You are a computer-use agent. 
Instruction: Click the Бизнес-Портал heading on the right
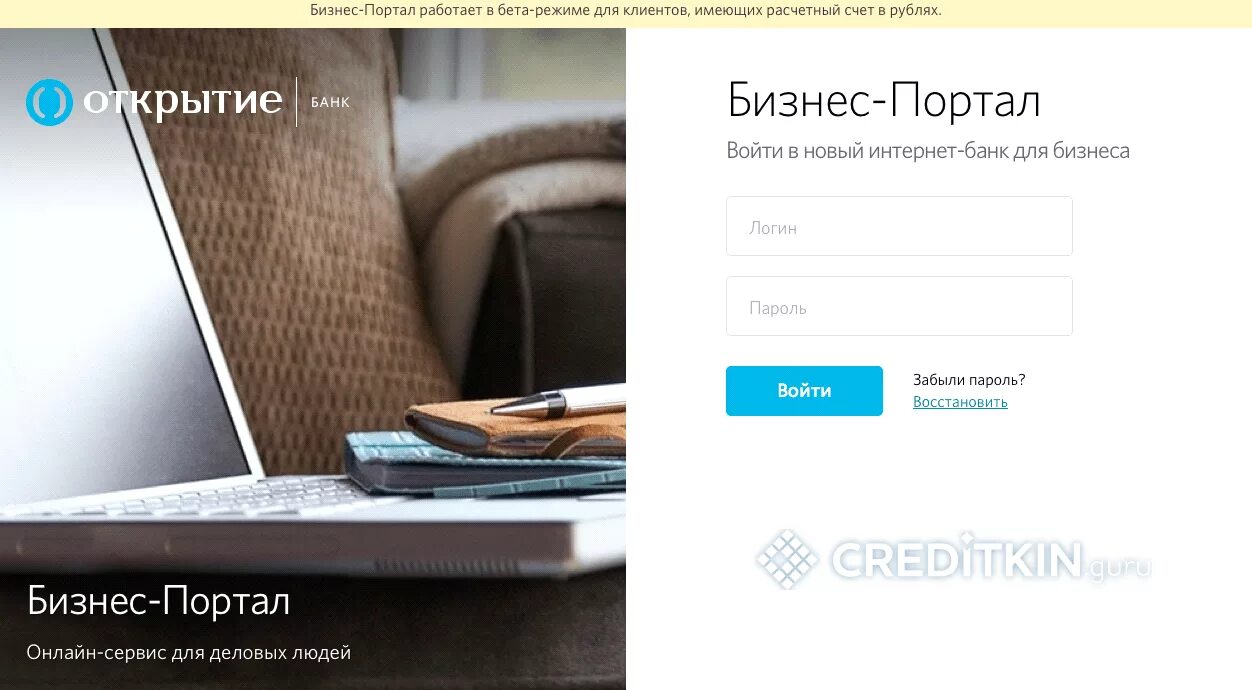(883, 101)
